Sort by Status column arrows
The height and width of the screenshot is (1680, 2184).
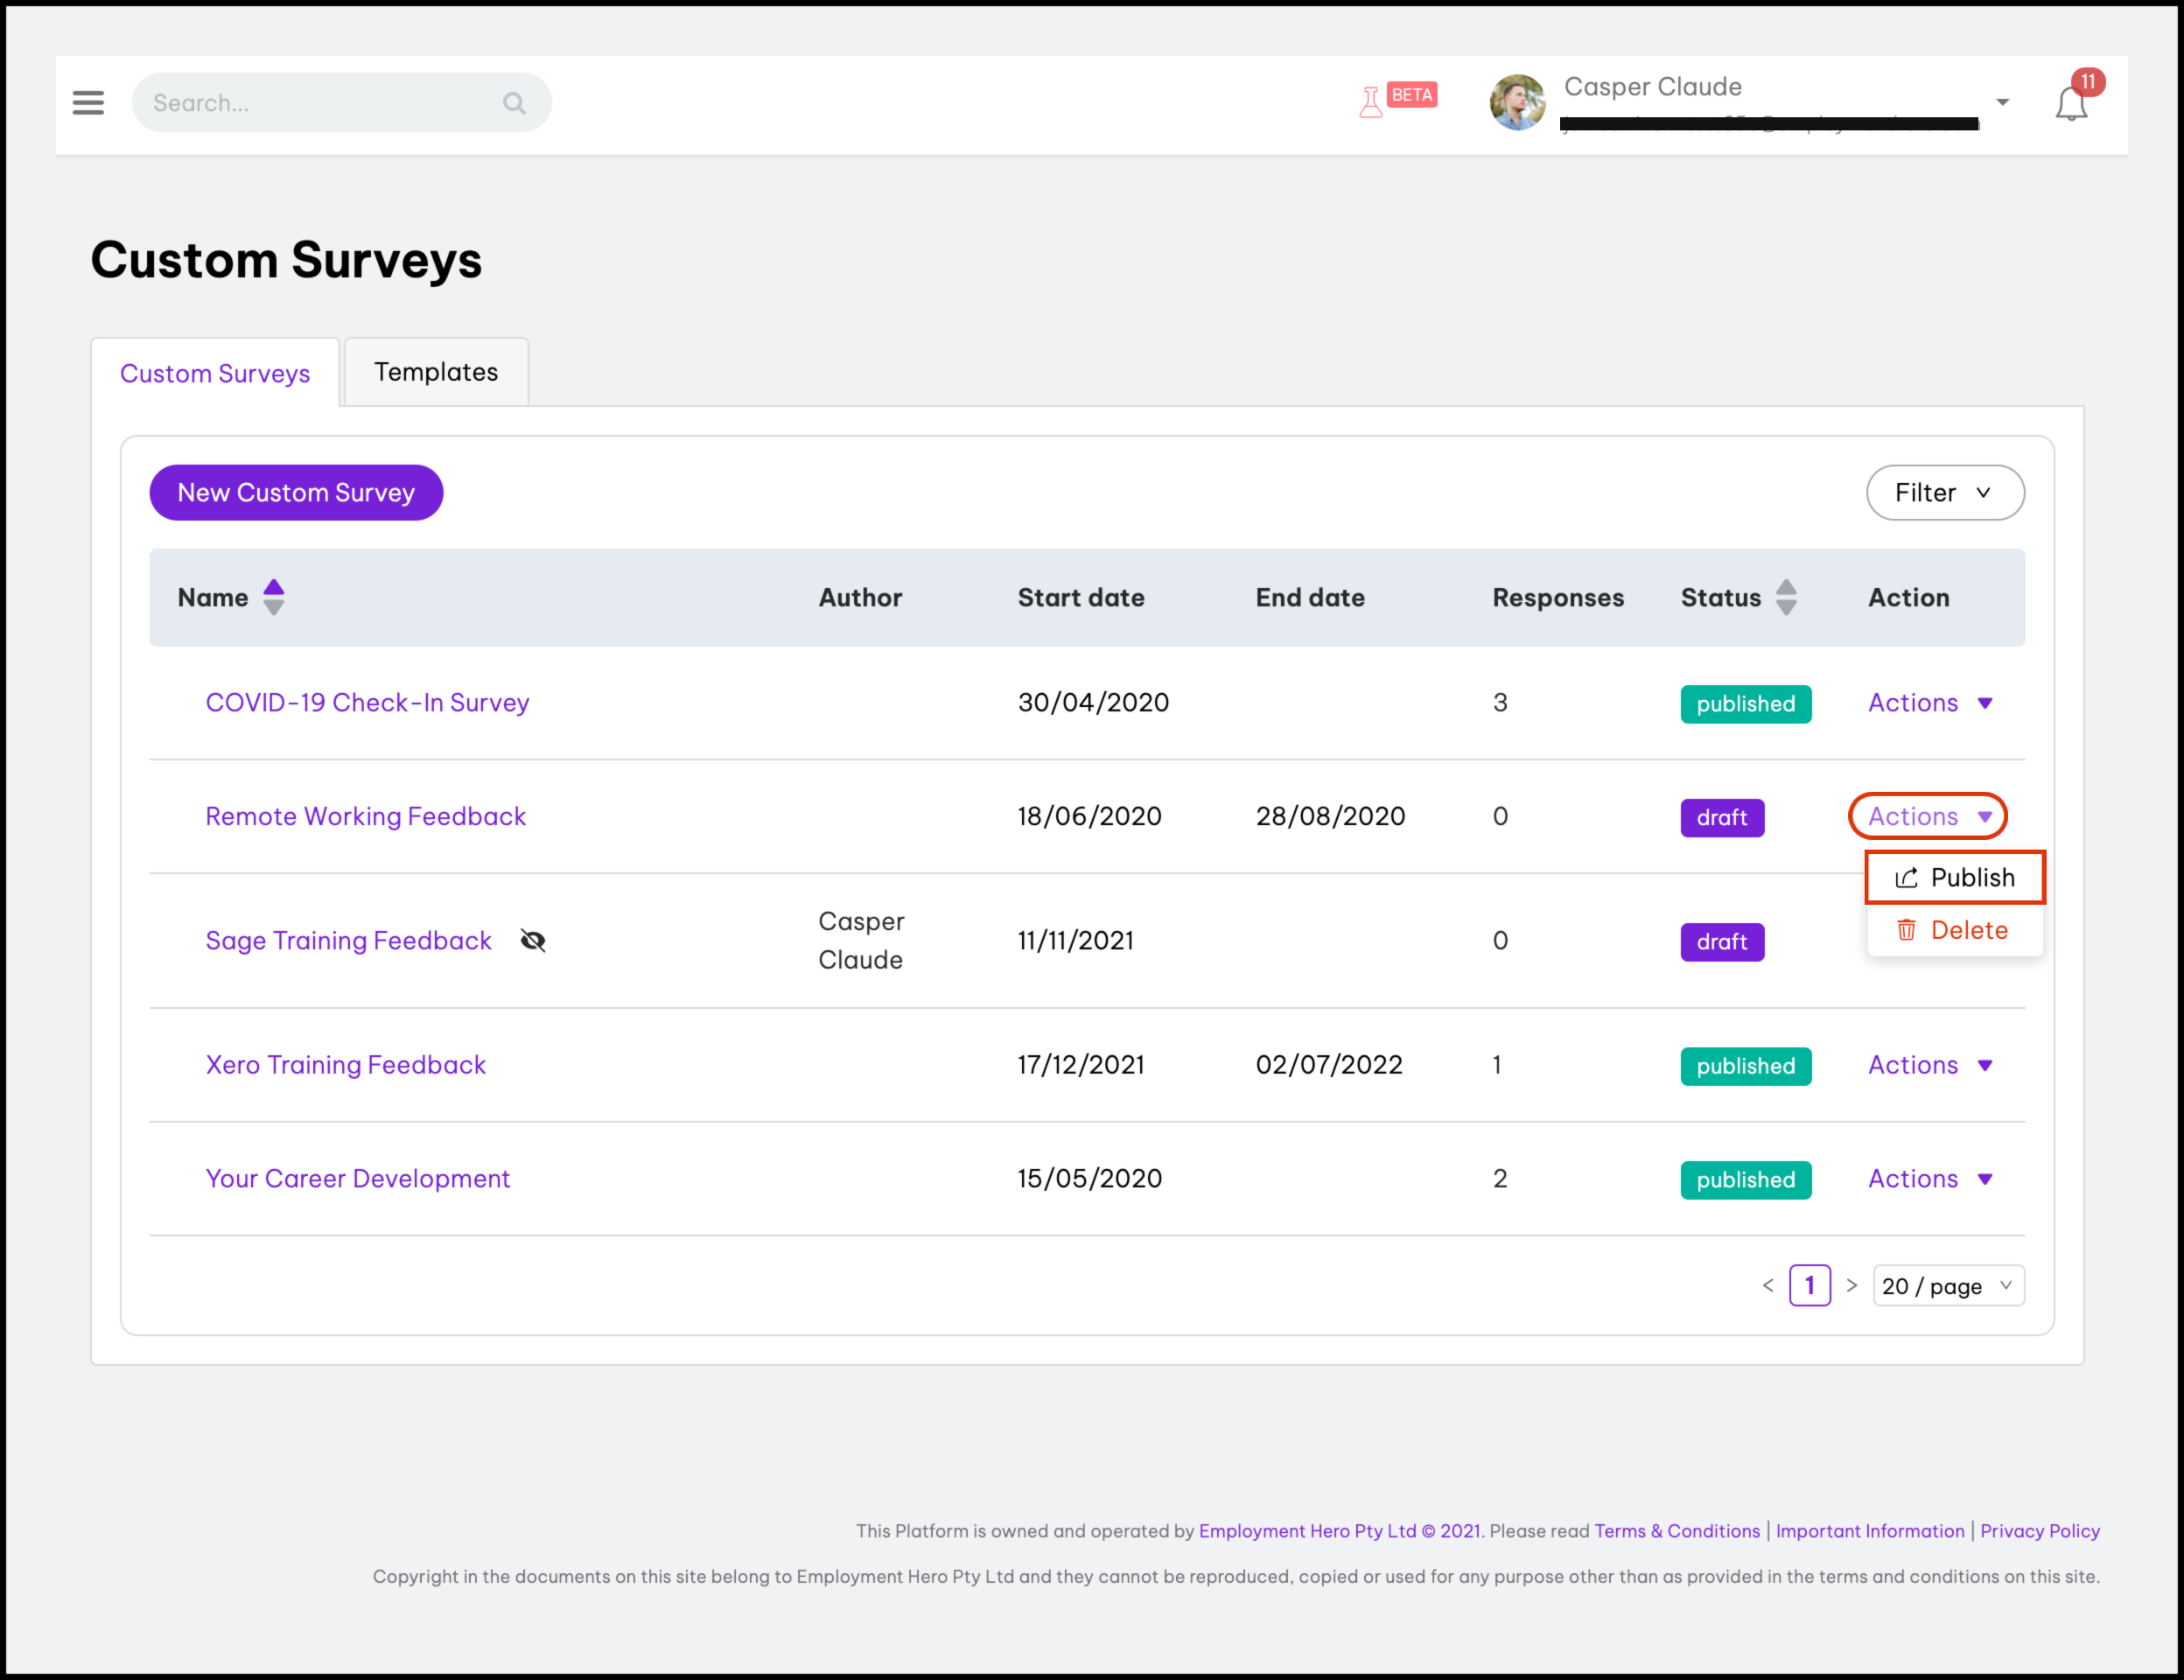[1786, 597]
